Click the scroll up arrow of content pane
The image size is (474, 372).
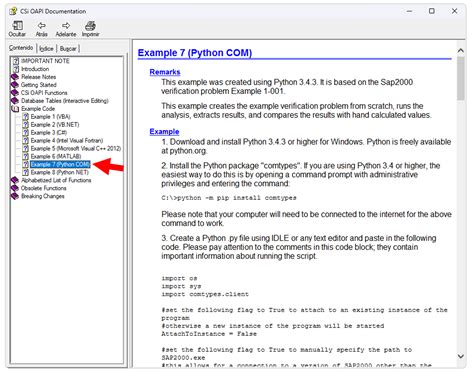click(461, 50)
